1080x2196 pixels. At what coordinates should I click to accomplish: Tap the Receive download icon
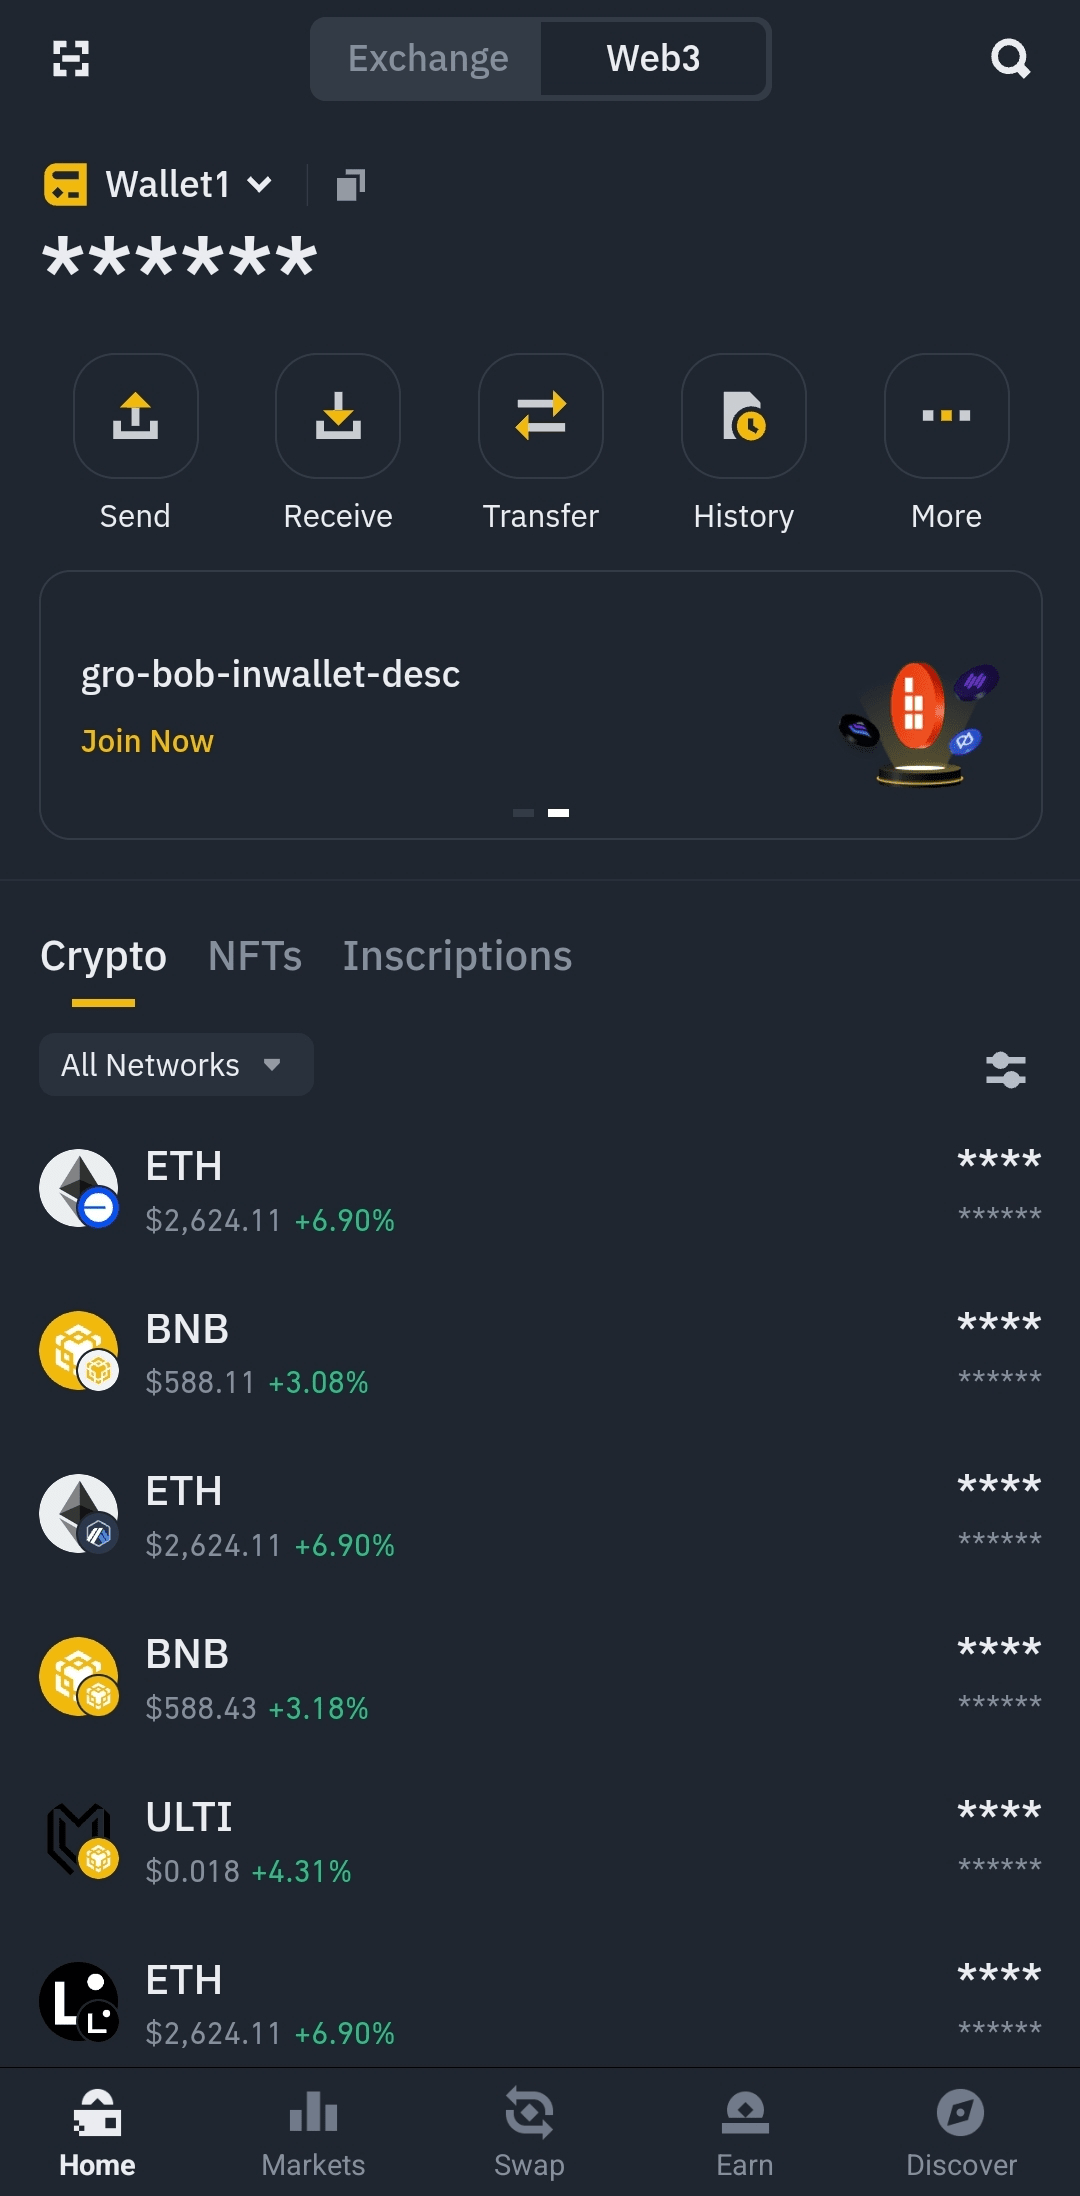pyautogui.click(x=338, y=416)
